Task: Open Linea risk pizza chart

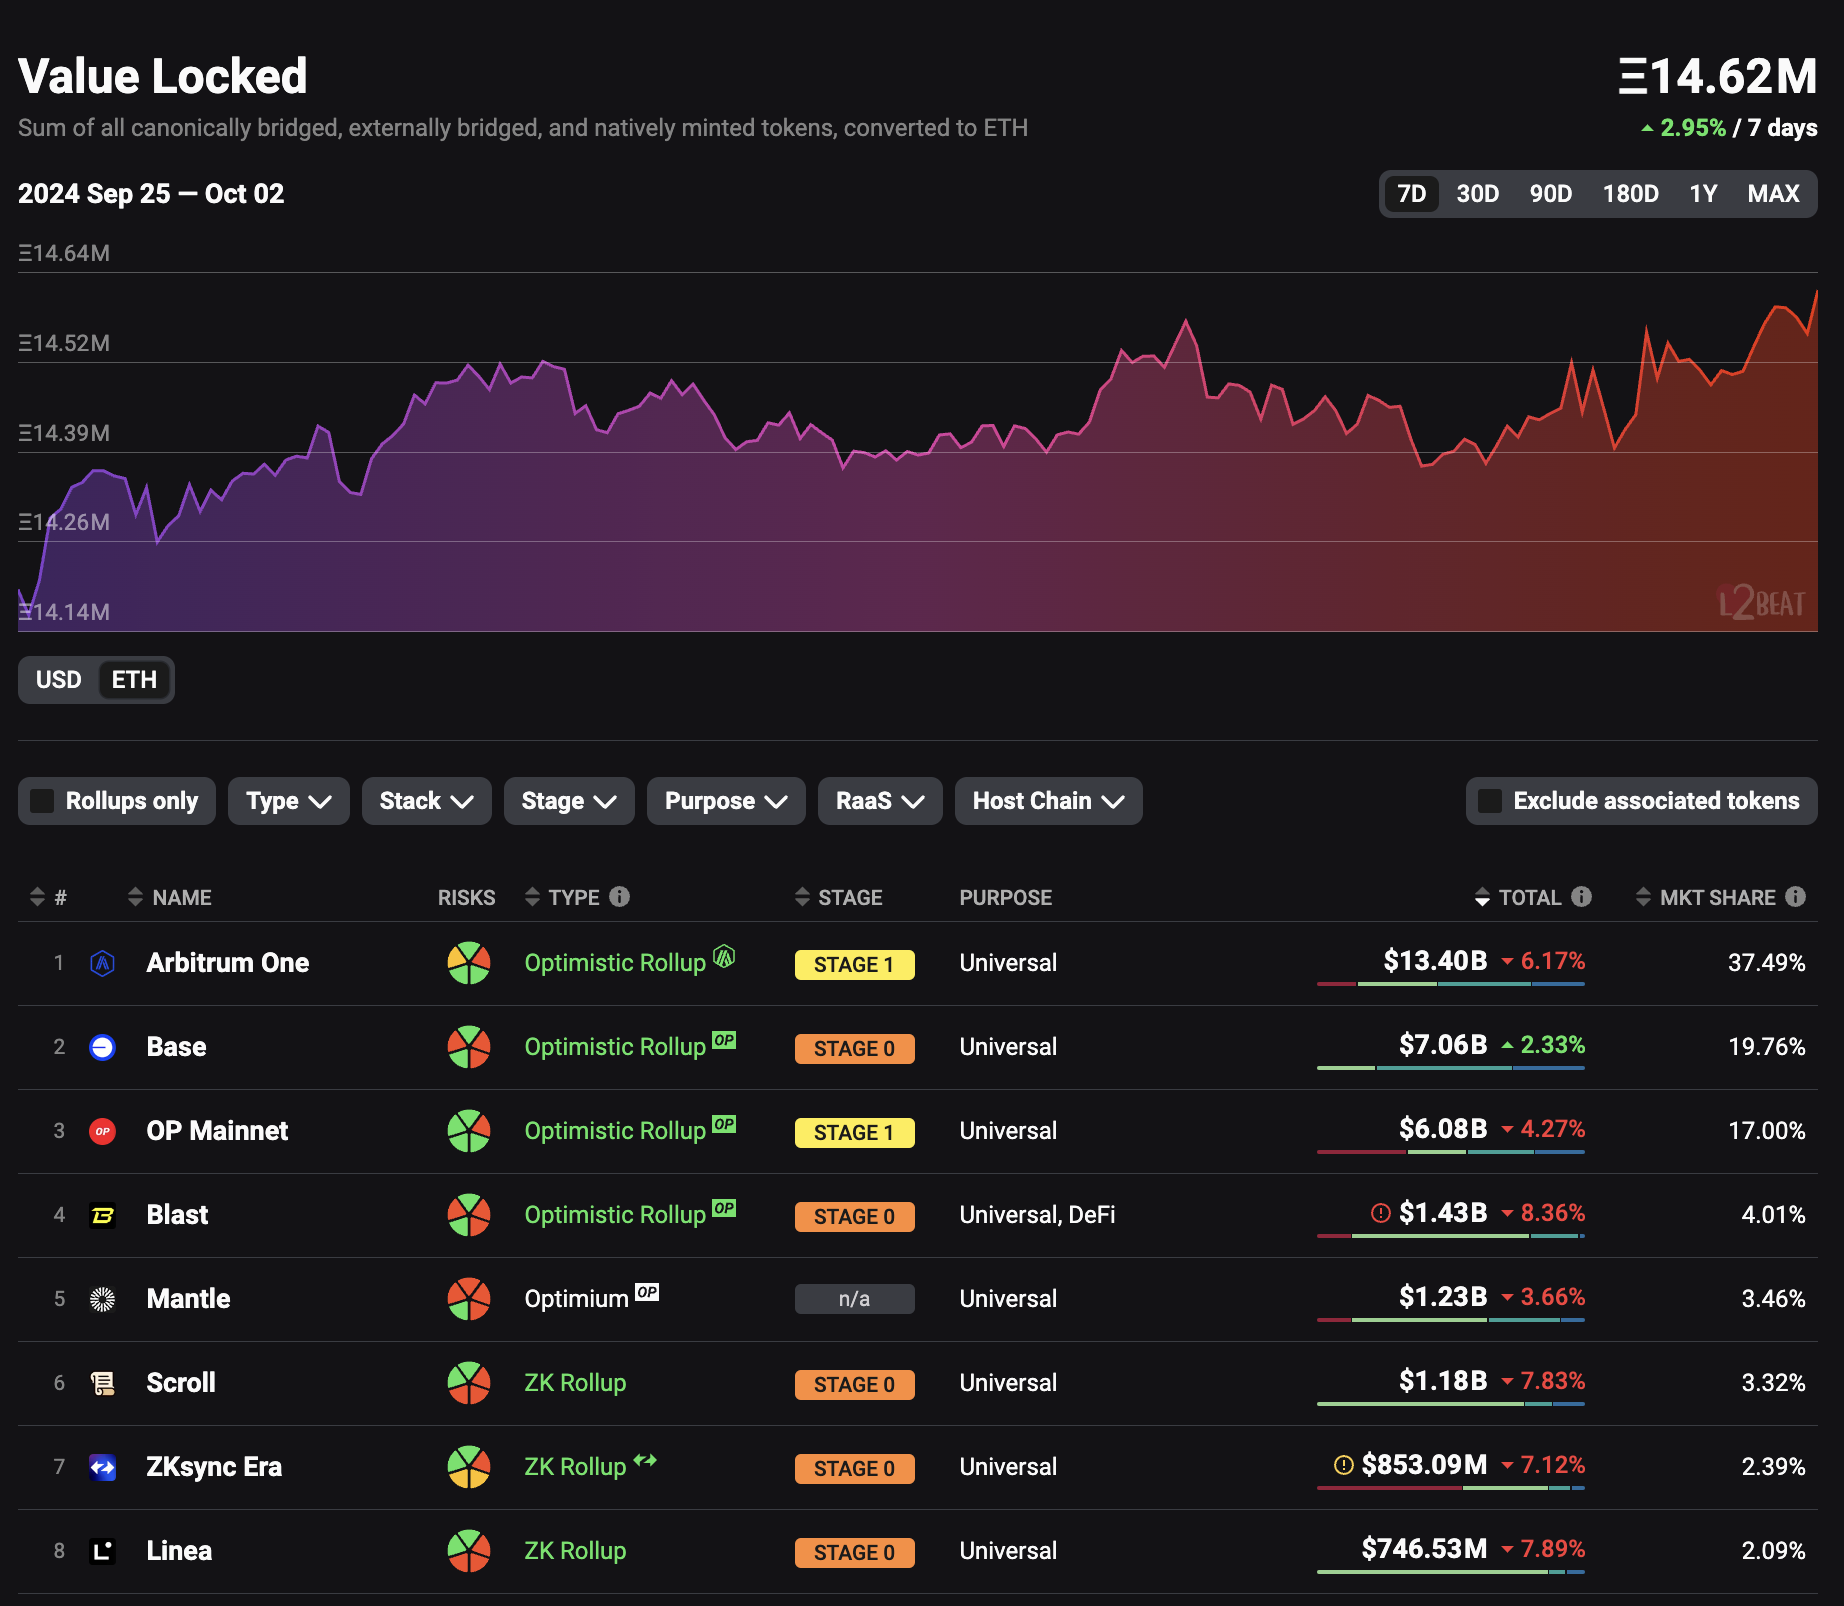Action: (x=468, y=1551)
